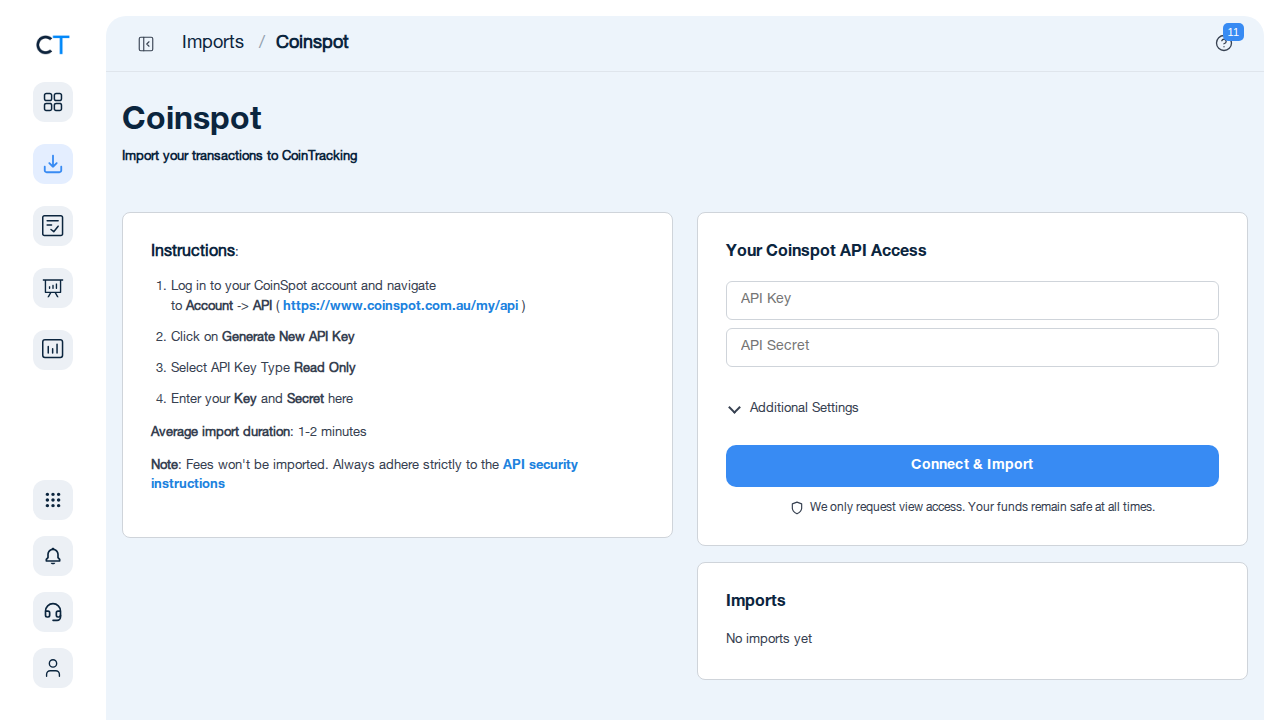
Task: Click Connect & Import button
Action: coord(972,466)
